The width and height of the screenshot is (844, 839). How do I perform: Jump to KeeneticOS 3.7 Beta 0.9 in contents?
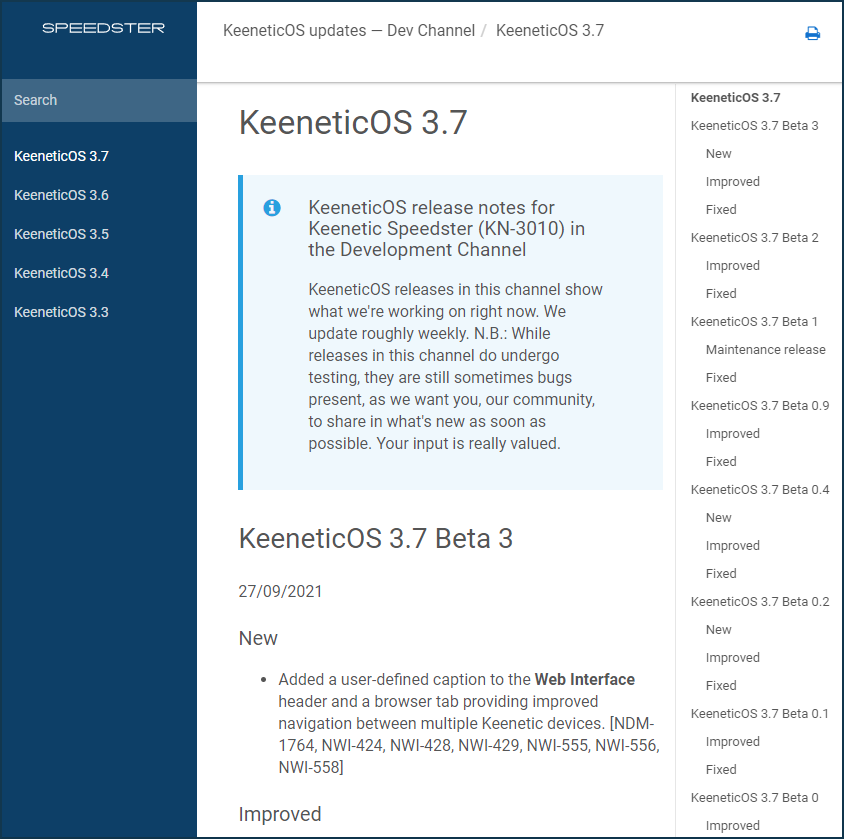[759, 405]
